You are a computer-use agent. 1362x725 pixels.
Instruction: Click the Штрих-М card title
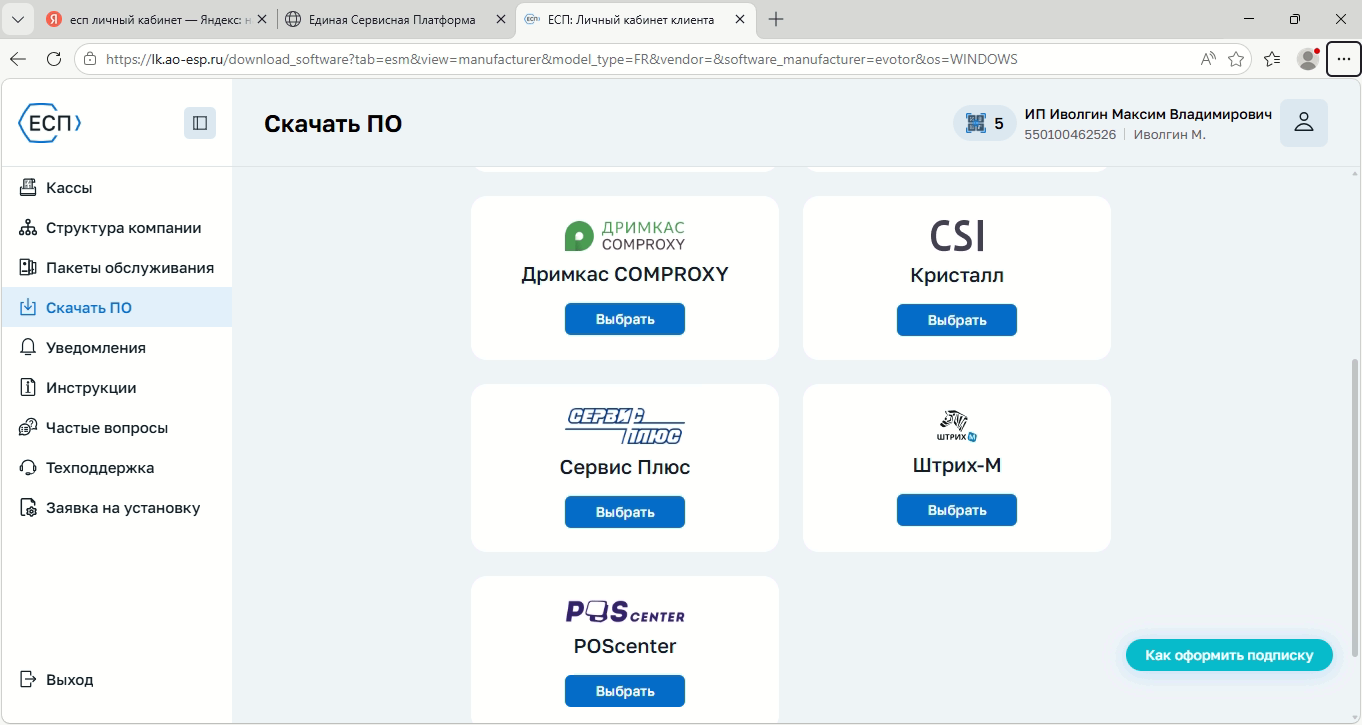[957, 465]
